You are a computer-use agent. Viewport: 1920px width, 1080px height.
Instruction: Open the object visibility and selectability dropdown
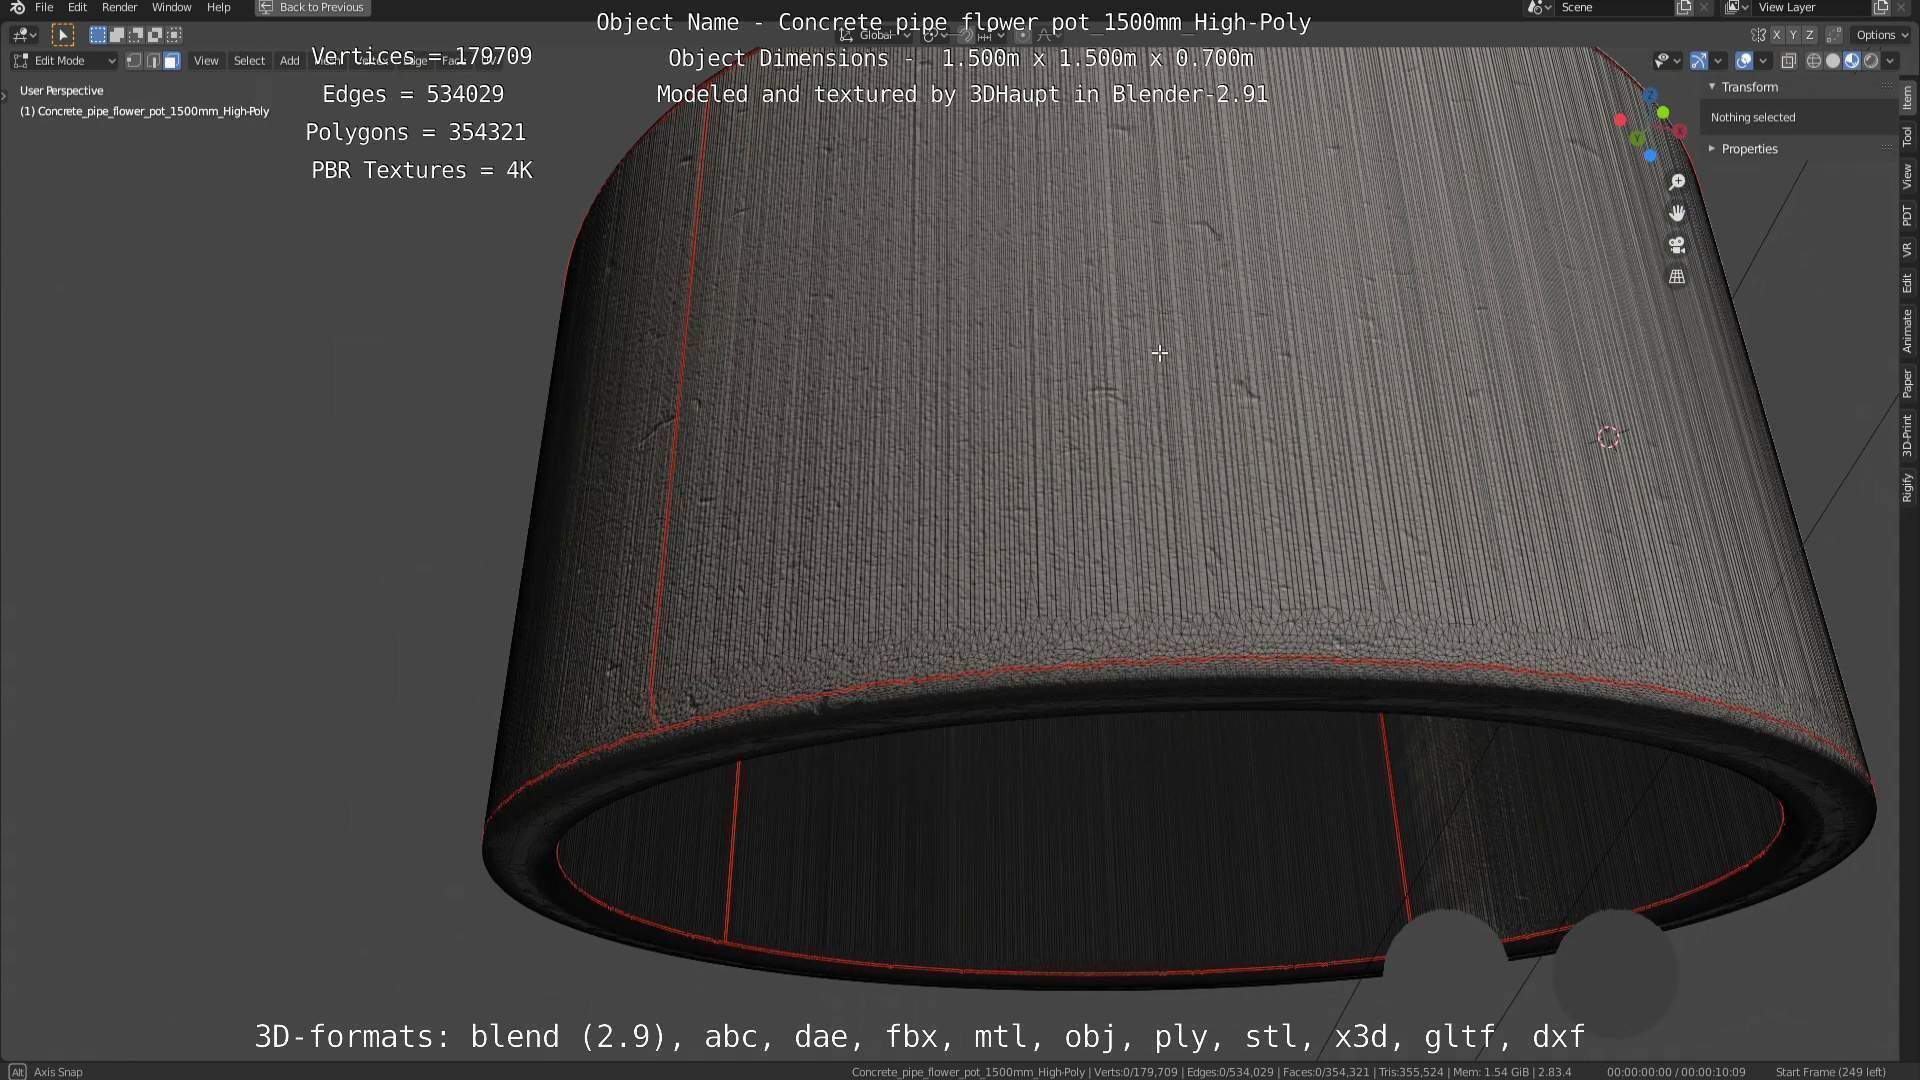(x=1666, y=61)
